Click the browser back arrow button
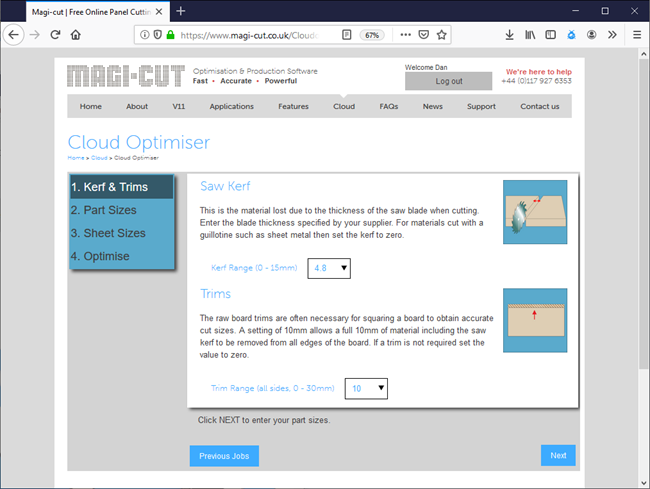 [x=14, y=34]
